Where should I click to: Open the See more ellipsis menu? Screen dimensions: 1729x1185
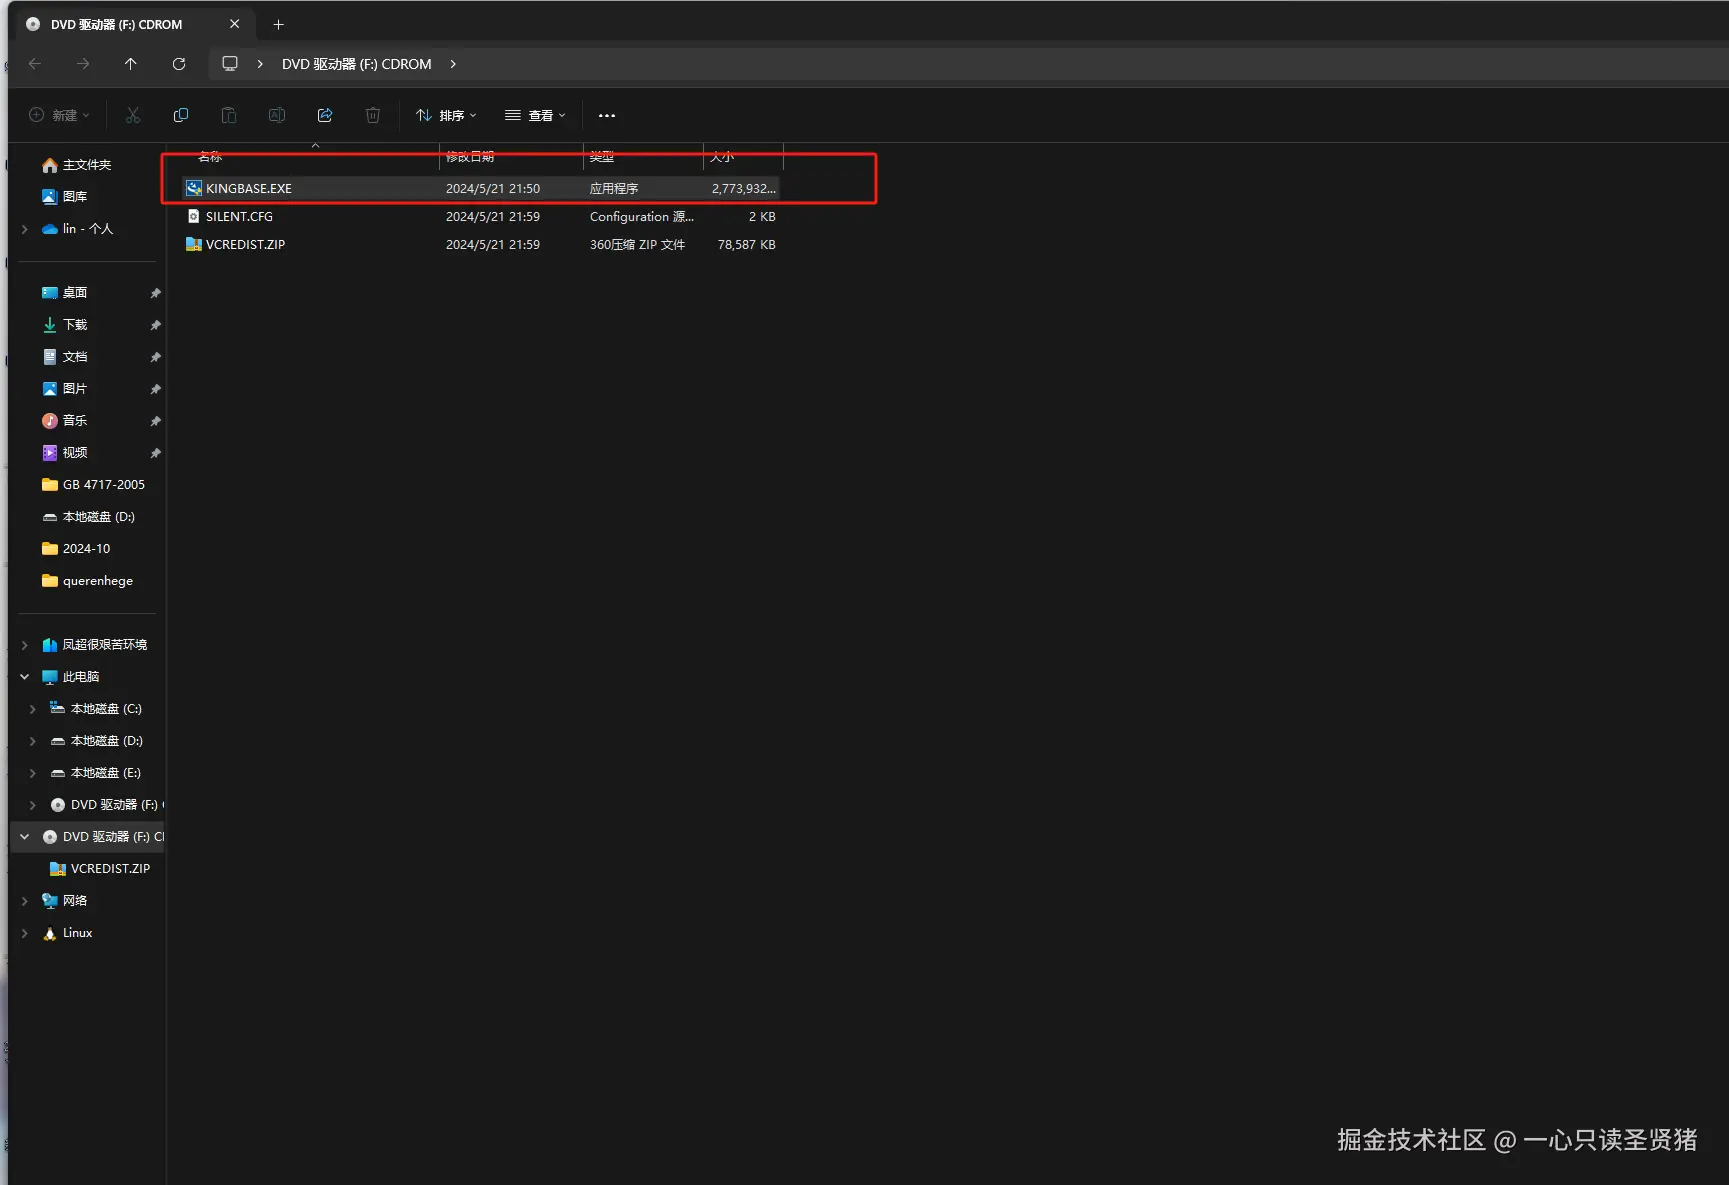coord(607,116)
